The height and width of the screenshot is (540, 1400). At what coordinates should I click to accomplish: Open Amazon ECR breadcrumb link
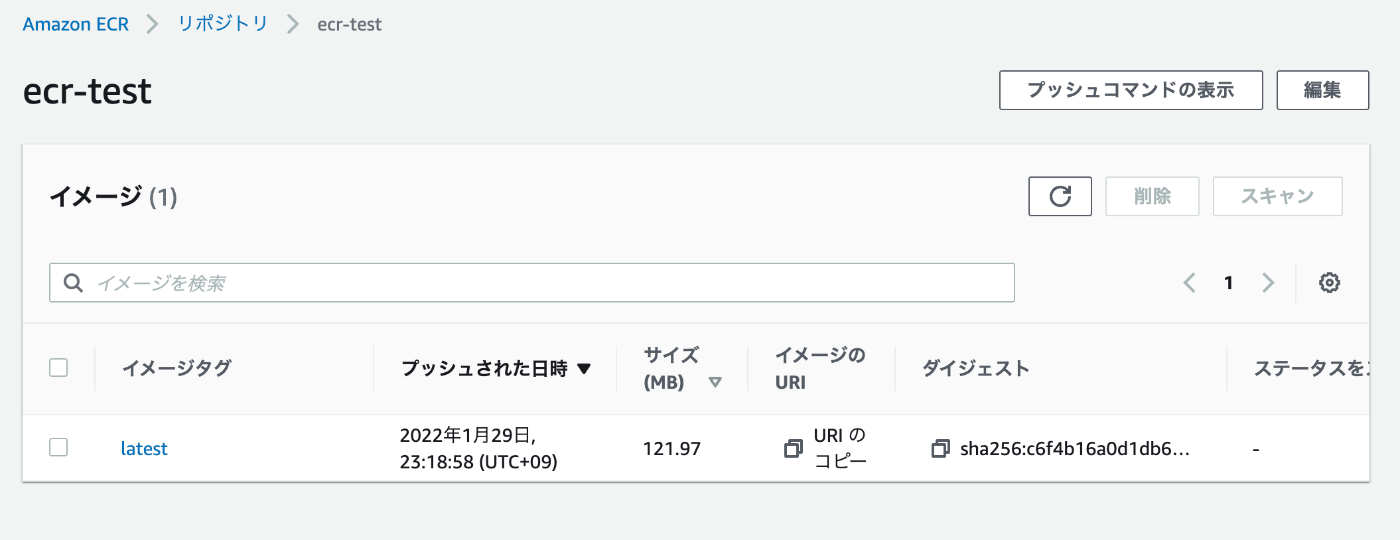tap(76, 24)
